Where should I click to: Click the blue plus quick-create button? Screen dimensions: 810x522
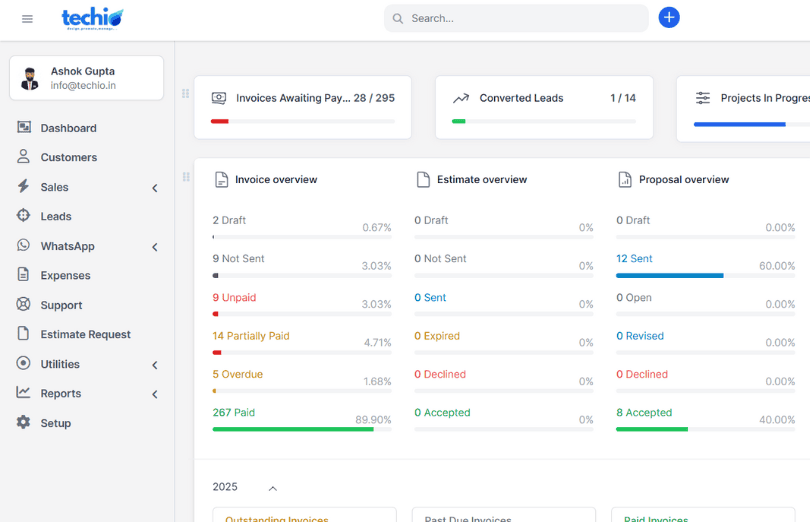[x=669, y=18]
